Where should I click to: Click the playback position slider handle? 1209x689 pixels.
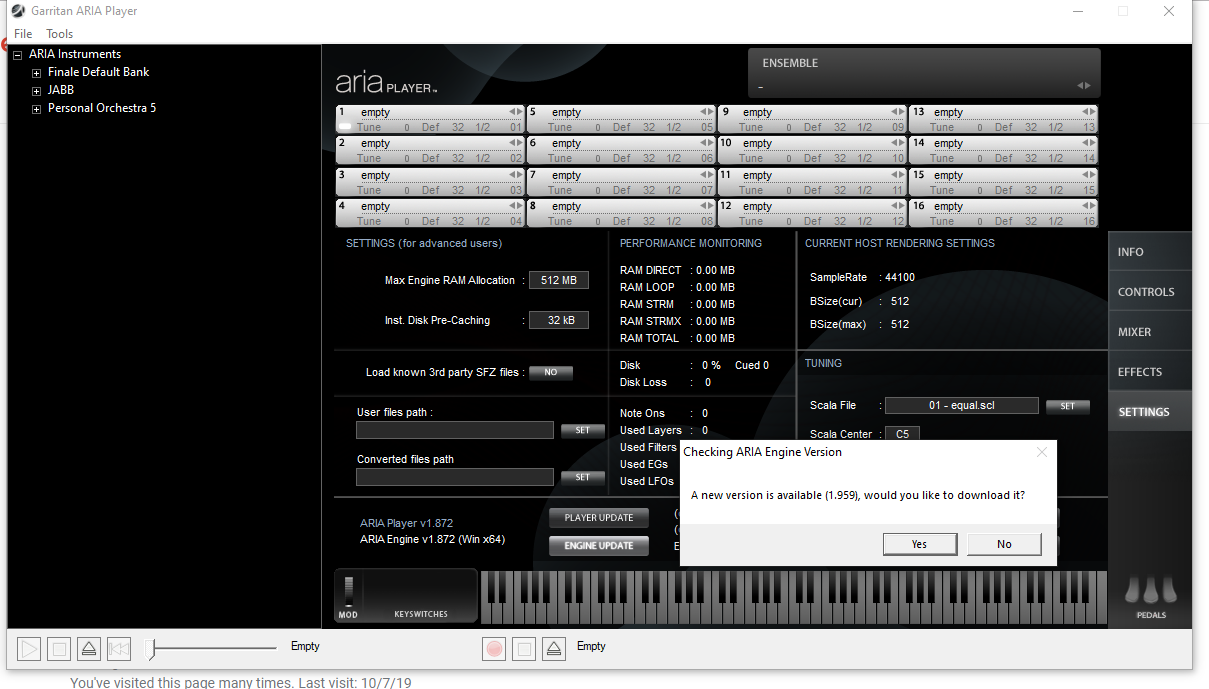click(x=152, y=649)
